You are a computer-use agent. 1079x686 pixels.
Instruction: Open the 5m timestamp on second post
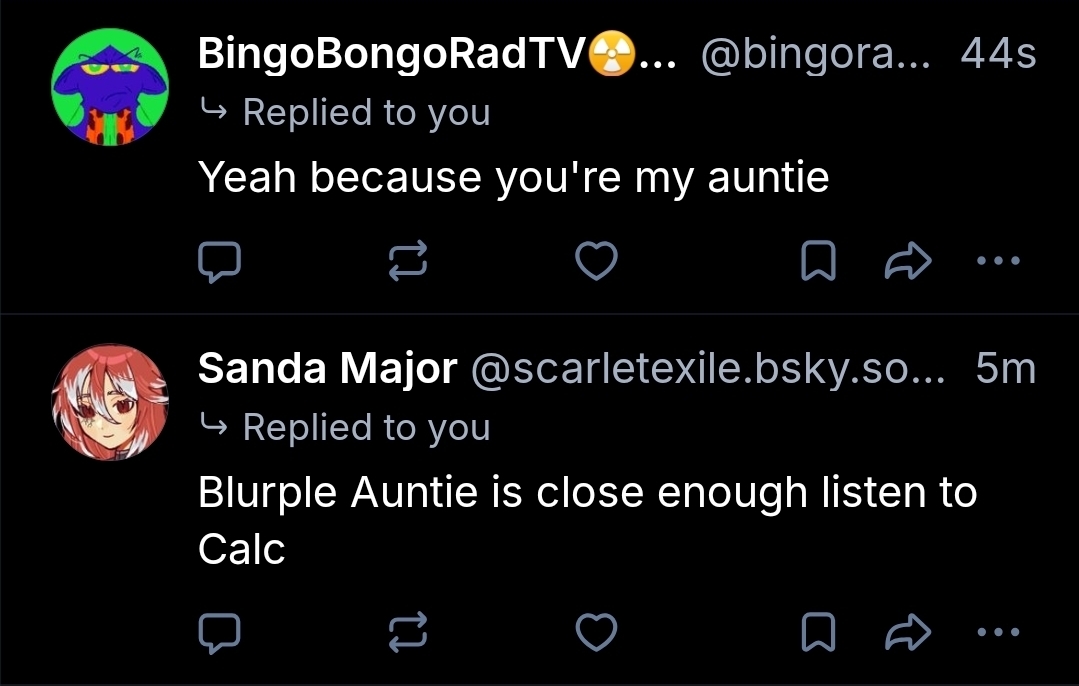(x=1005, y=370)
